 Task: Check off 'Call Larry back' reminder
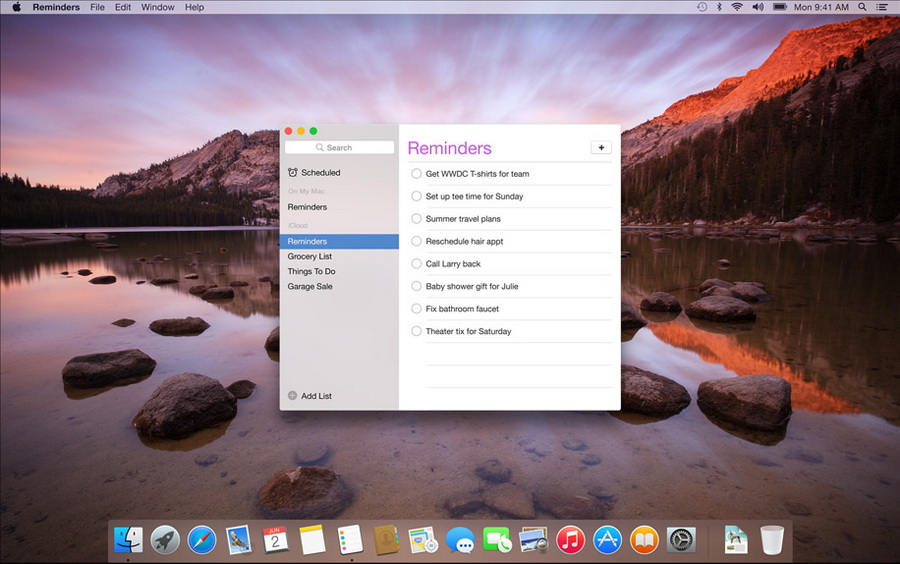pos(416,263)
